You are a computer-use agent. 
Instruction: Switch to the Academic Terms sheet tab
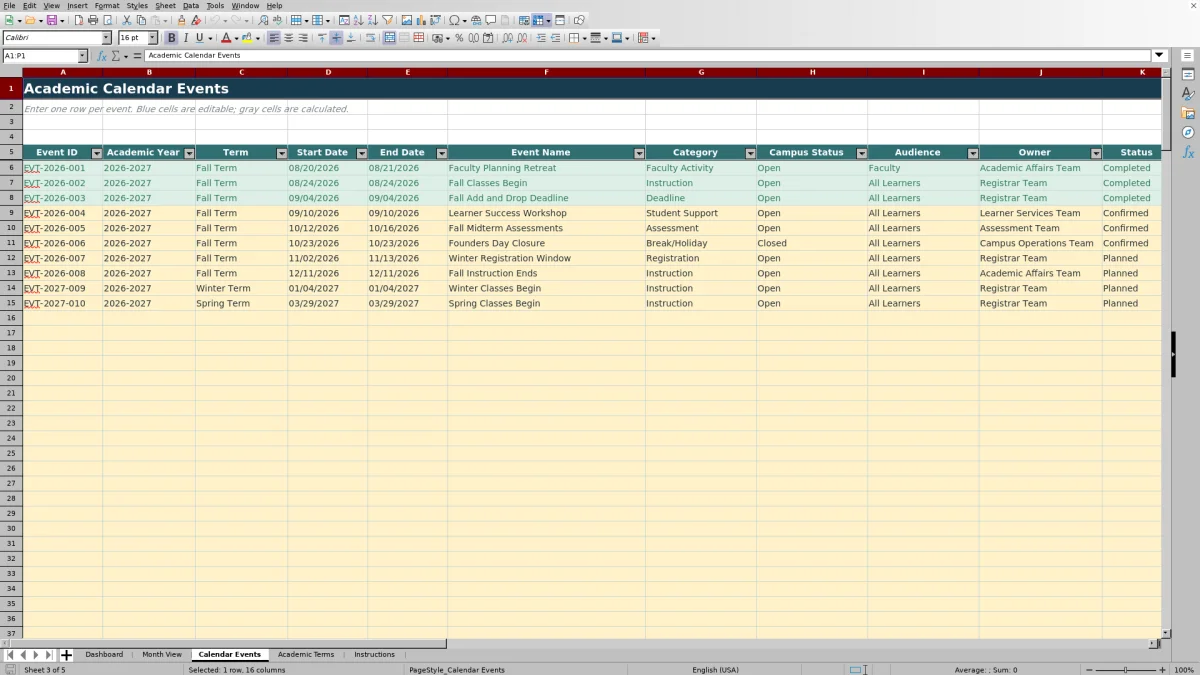pos(306,655)
